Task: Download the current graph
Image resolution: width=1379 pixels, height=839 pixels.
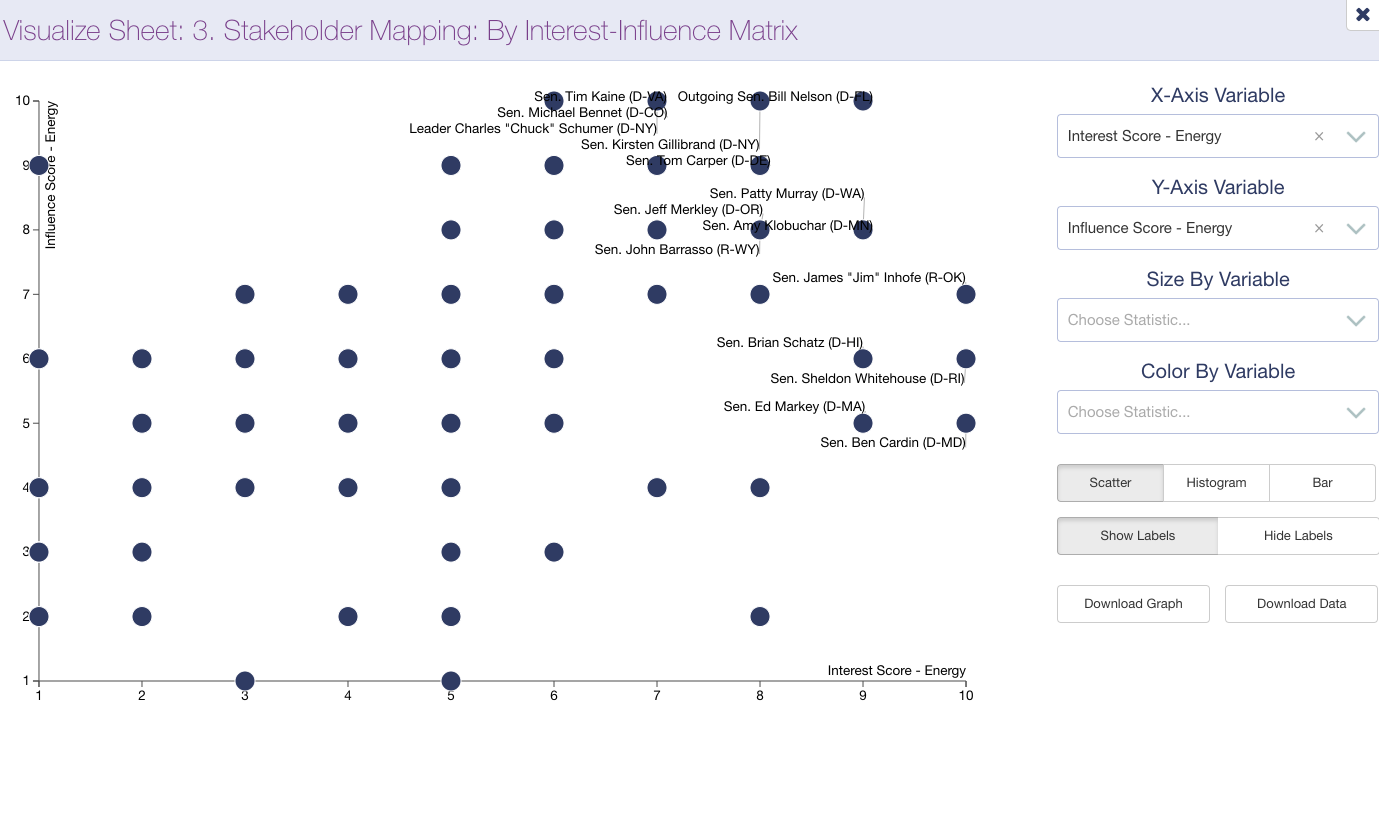Action: click(1133, 604)
